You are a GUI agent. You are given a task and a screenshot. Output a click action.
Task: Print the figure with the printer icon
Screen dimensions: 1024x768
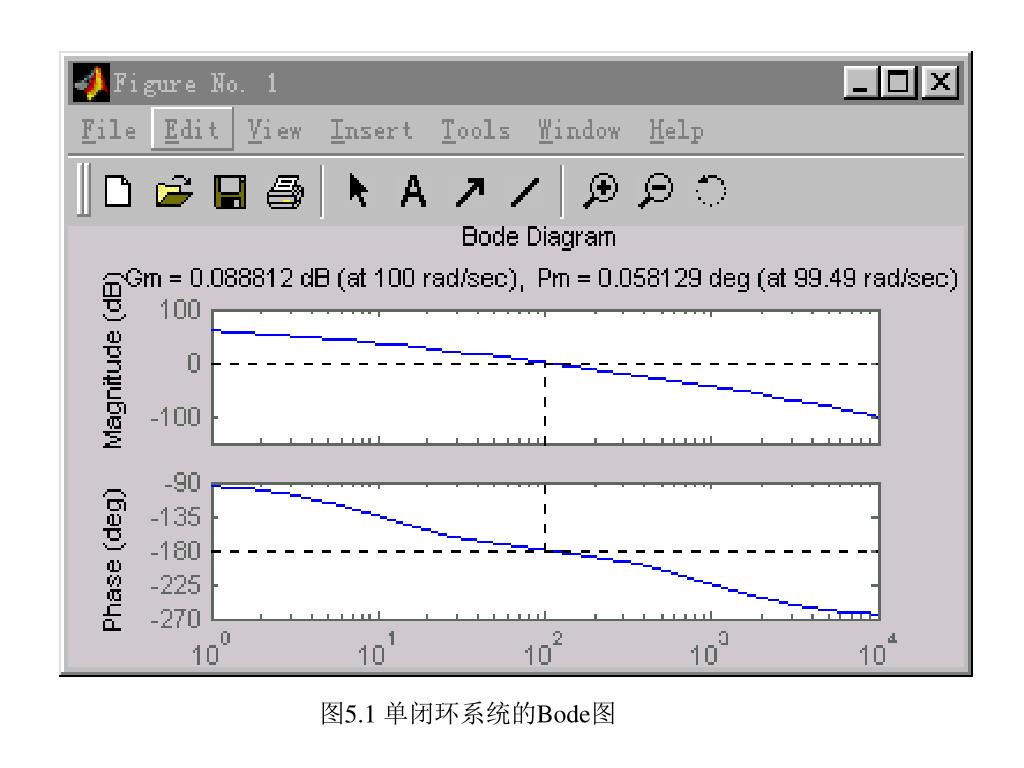(285, 192)
